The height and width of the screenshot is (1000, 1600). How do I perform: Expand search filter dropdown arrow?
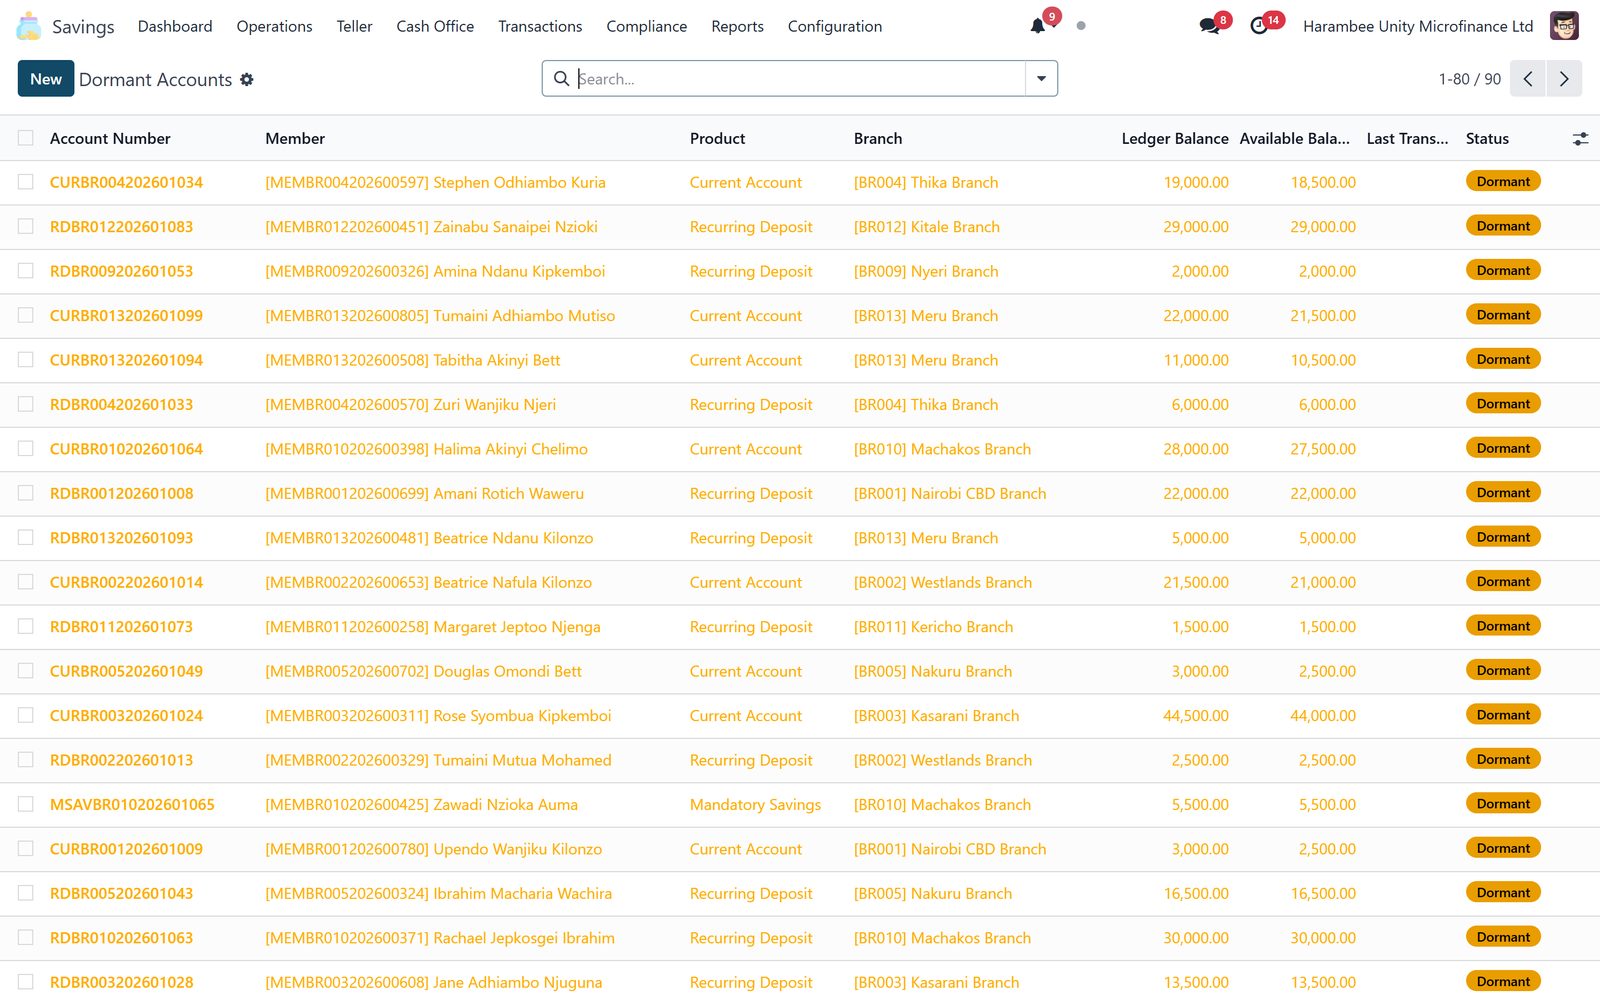click(1041, 79)
